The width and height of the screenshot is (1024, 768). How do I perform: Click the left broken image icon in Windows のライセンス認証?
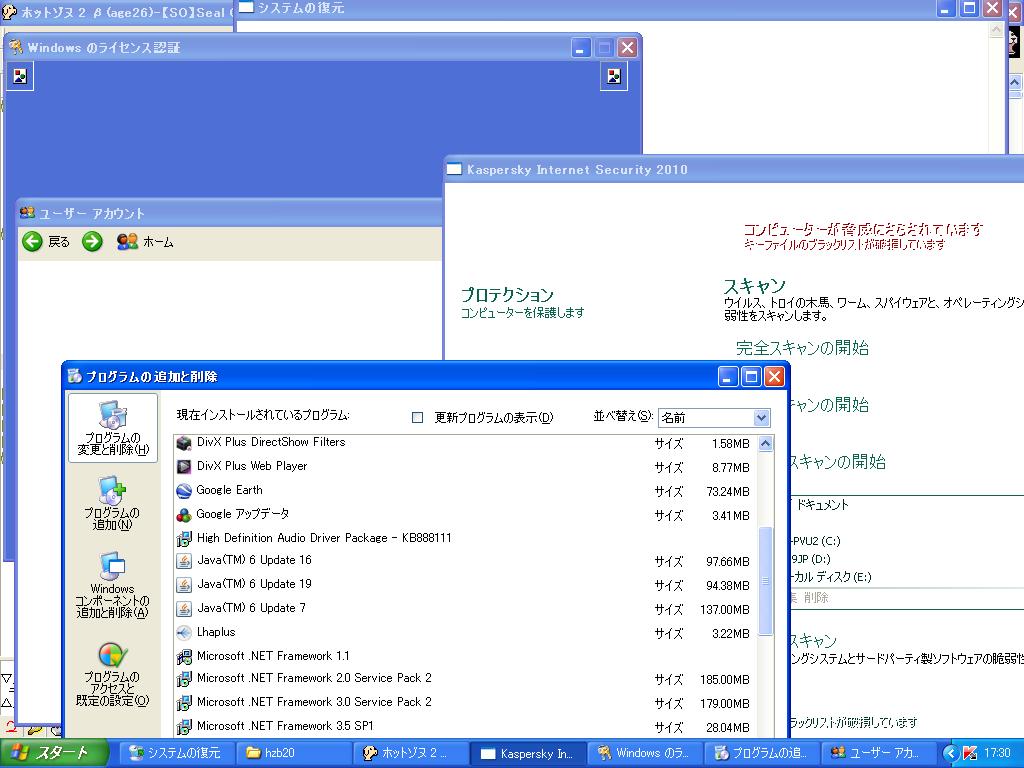(20, 76)
